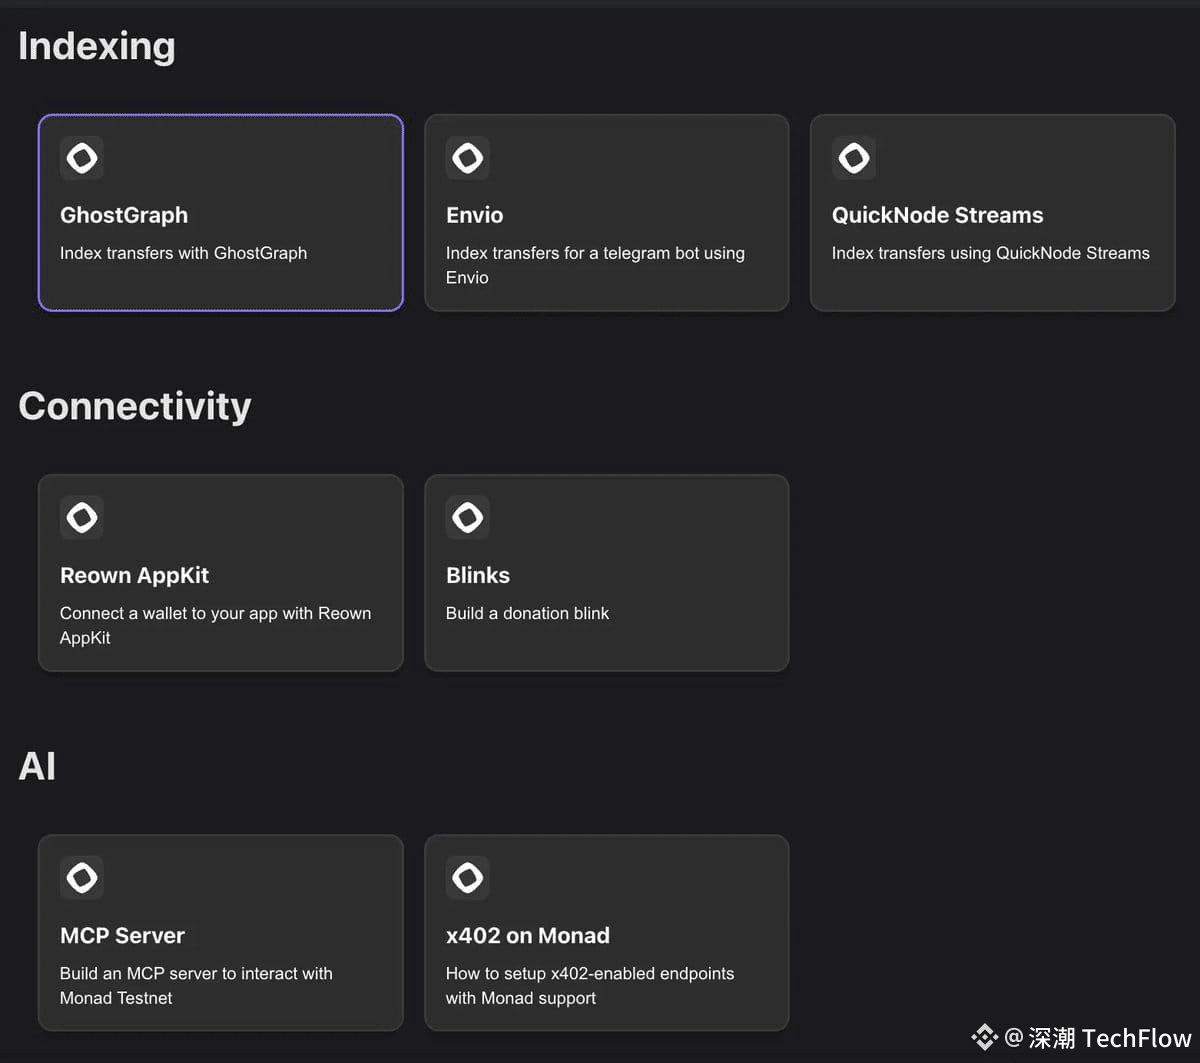Click the MCP Server card icon
This screenshot has height=1063, width=1200.
pos(82,877)
